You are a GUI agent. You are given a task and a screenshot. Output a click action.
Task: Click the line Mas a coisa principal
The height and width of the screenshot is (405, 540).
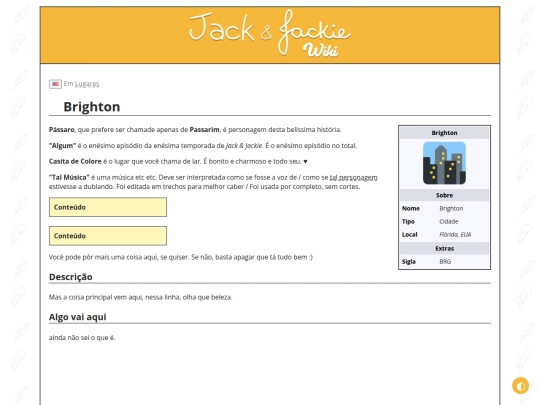tap(141, 297)
